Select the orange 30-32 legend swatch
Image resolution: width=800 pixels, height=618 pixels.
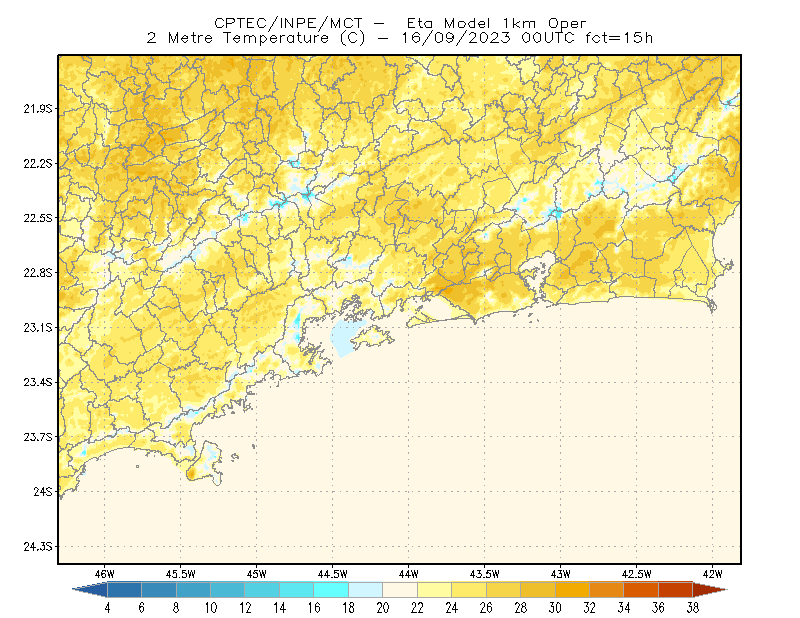pyautogui.click(x=572, y=590)
